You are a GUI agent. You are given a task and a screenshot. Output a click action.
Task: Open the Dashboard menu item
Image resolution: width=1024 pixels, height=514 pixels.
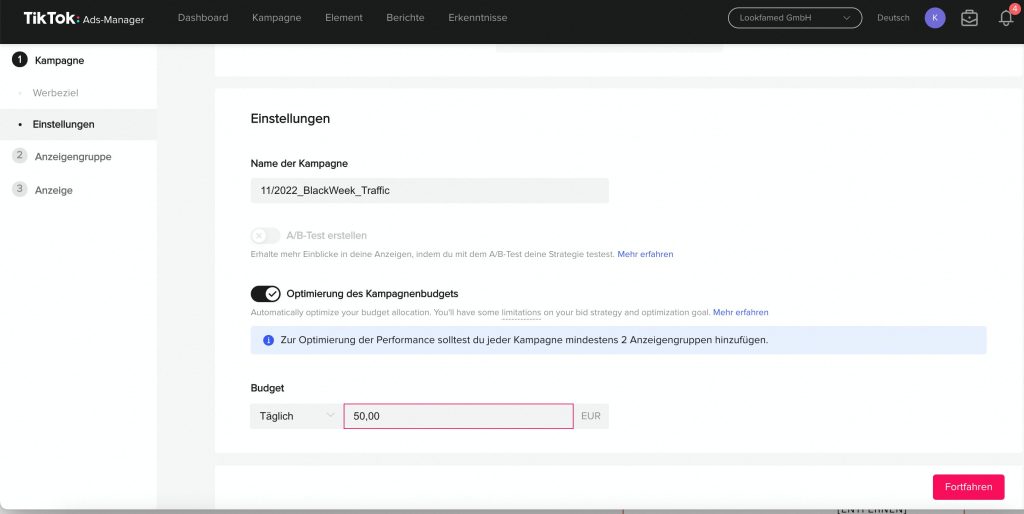tap(203, 18)
